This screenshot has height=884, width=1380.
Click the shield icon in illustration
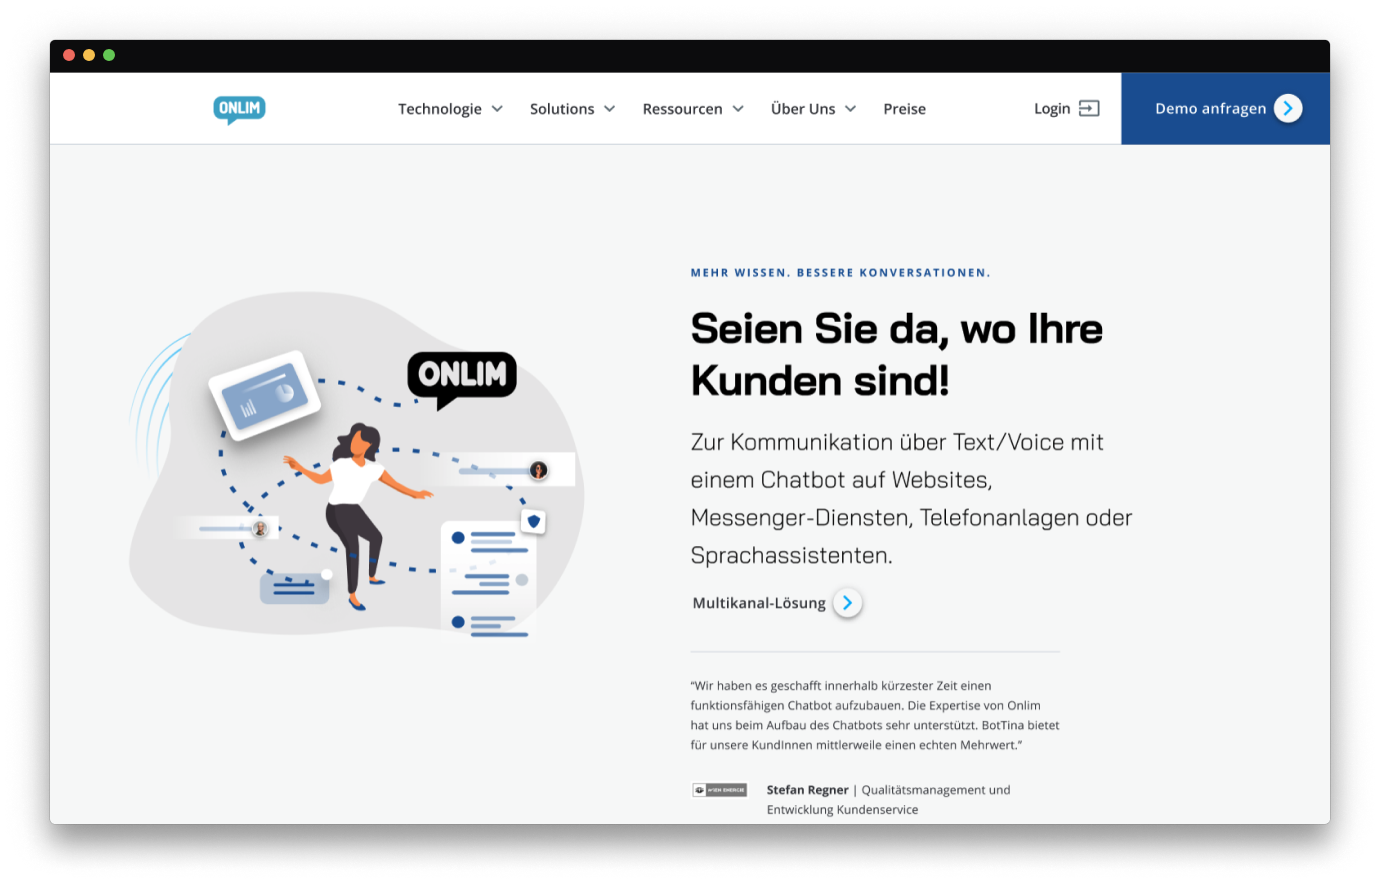[x=534, y=521]
